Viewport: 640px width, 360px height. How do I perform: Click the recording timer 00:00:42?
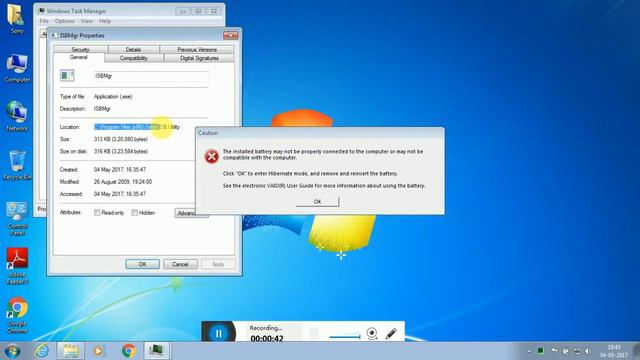coord(267,338)
